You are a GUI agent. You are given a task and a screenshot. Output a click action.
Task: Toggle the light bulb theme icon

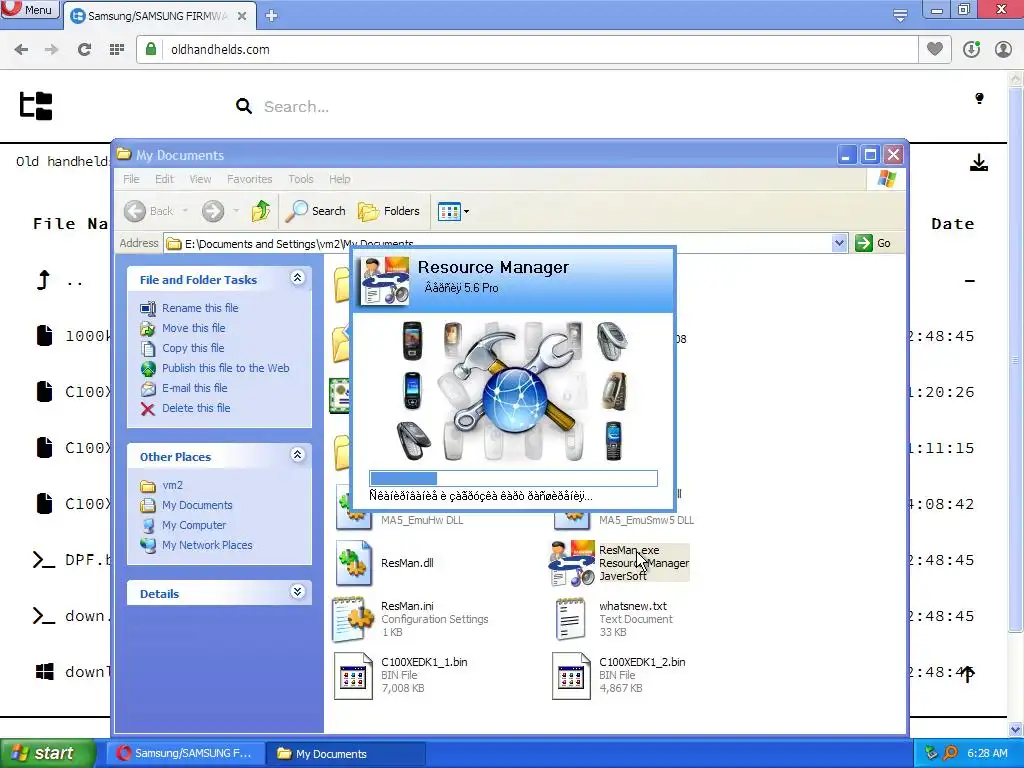coord(979,99)
